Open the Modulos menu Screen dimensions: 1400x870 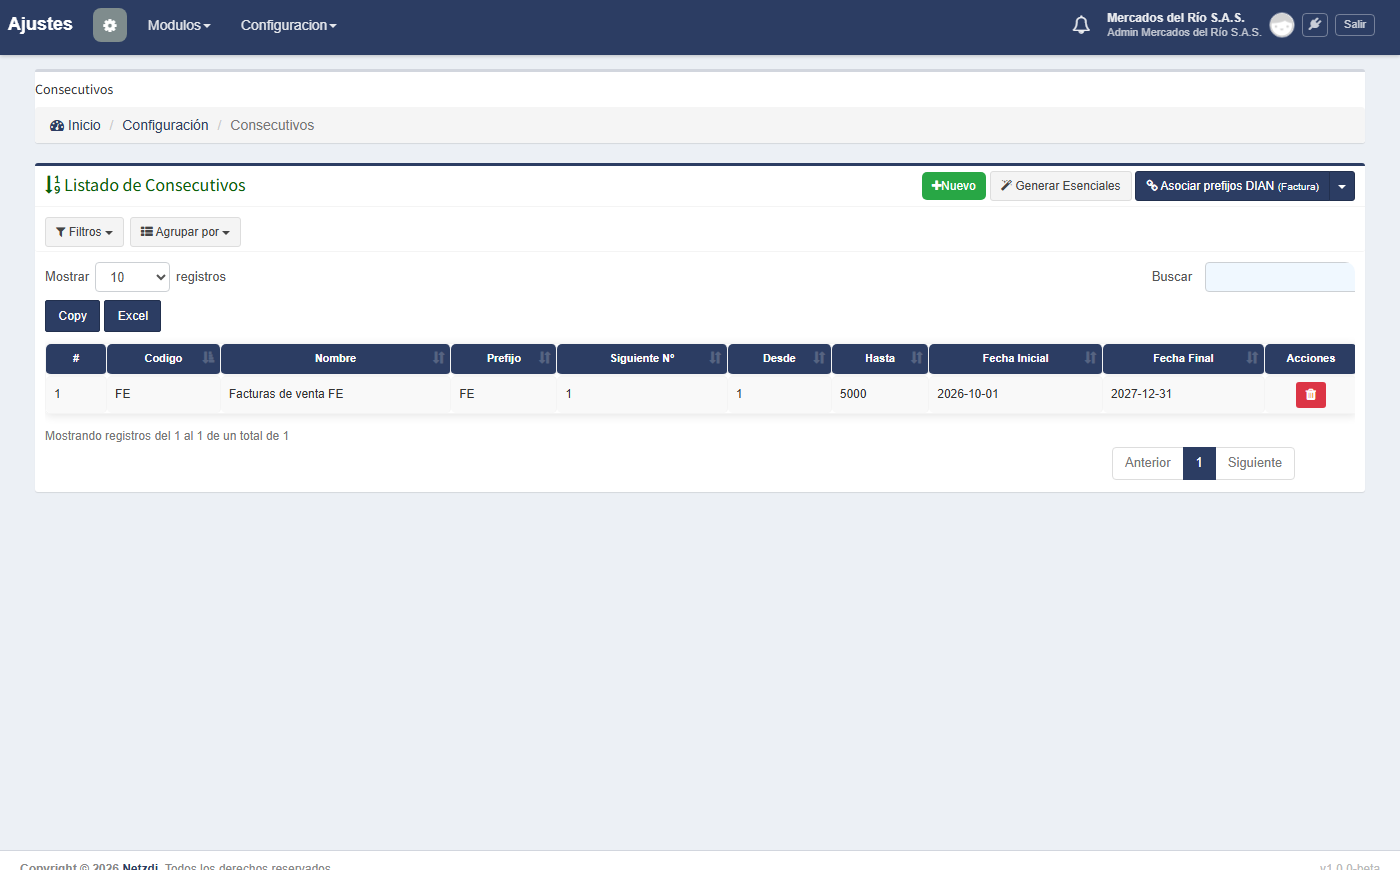179,25
